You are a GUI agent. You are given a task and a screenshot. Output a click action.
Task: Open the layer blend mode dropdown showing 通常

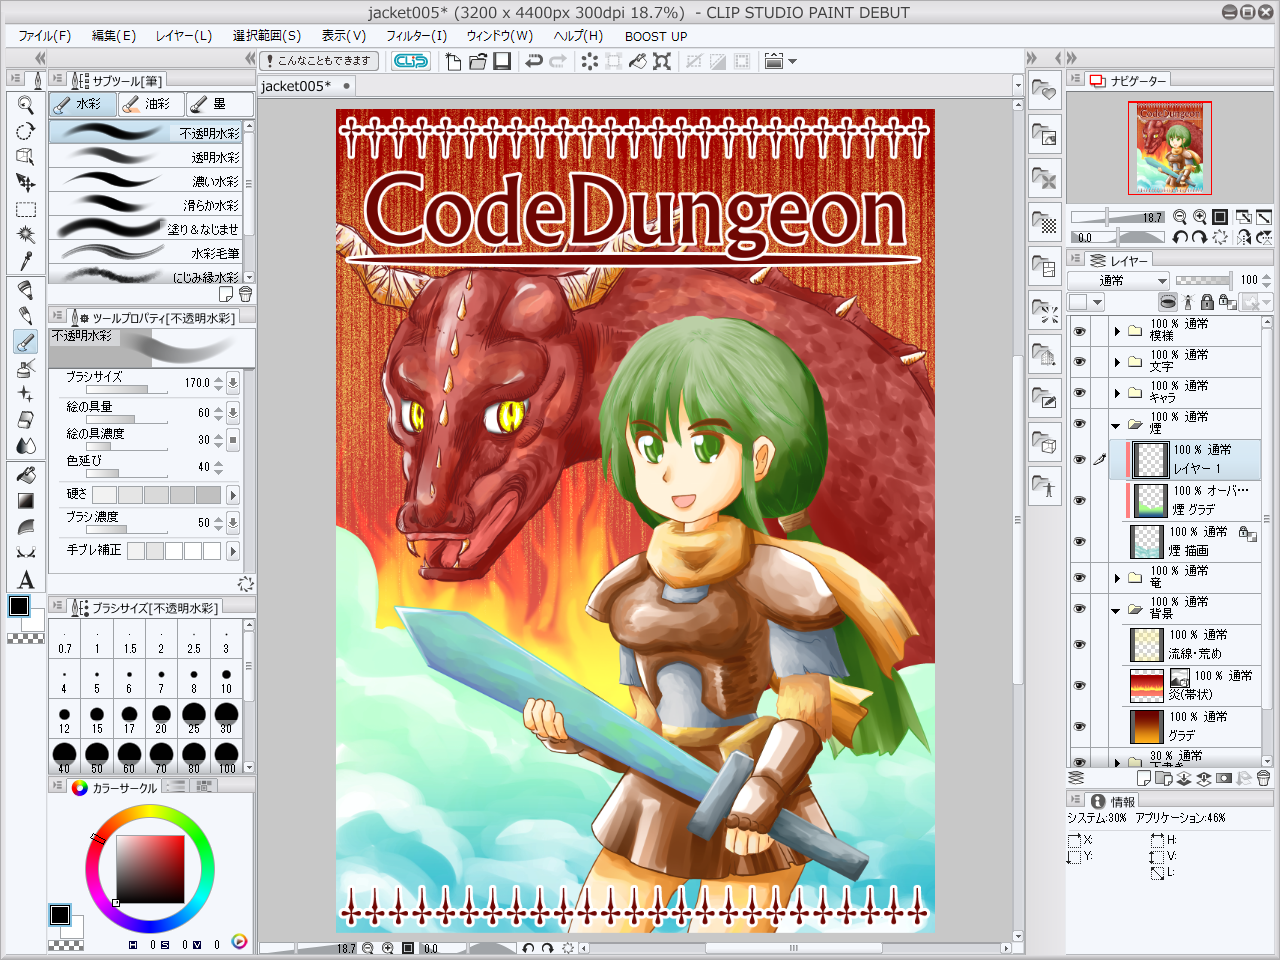tap(1117, 280)
